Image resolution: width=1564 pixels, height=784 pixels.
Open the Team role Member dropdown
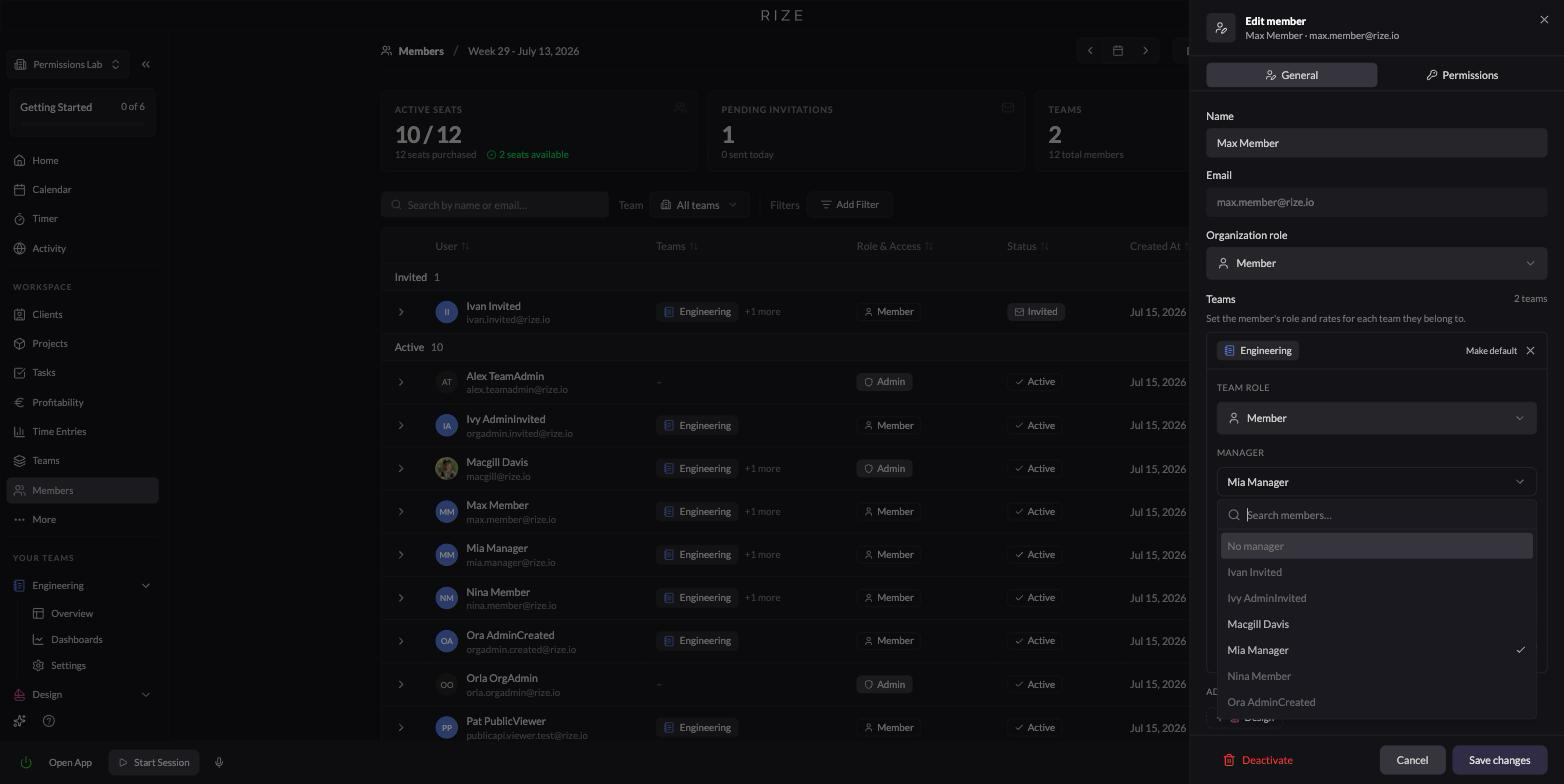point(1376,418)
